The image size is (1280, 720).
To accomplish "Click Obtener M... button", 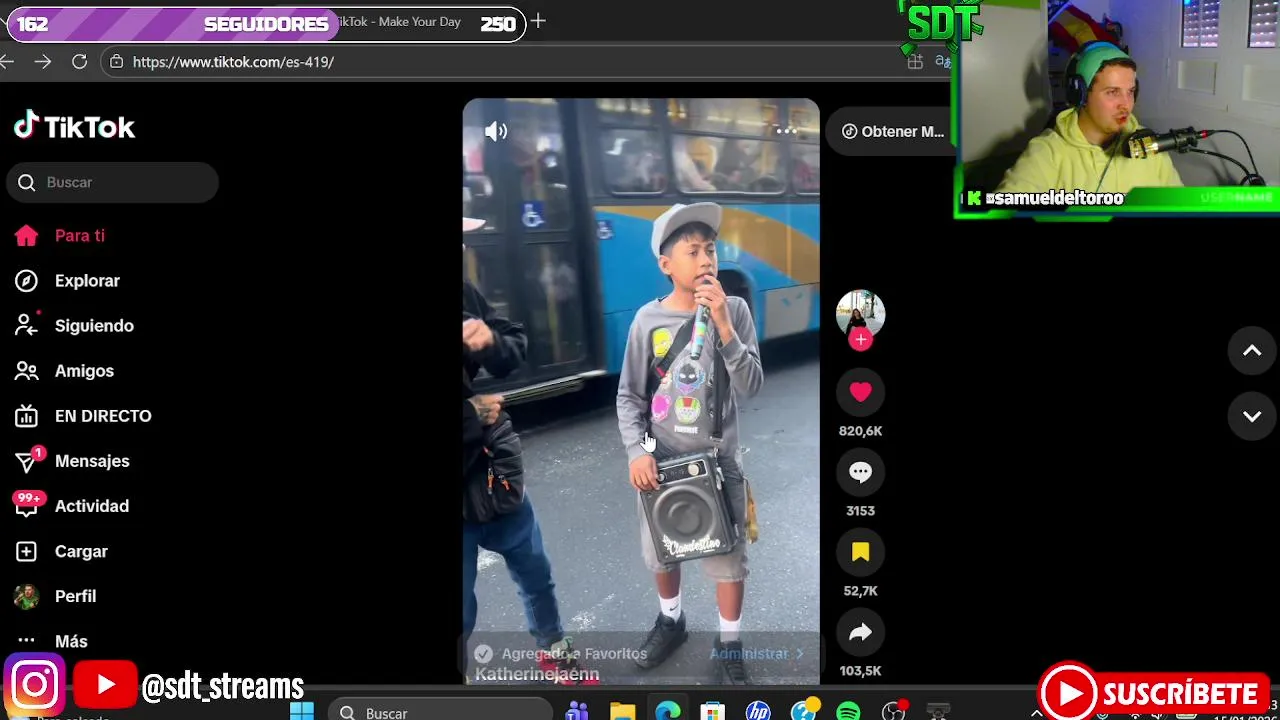I will [891, 131].
